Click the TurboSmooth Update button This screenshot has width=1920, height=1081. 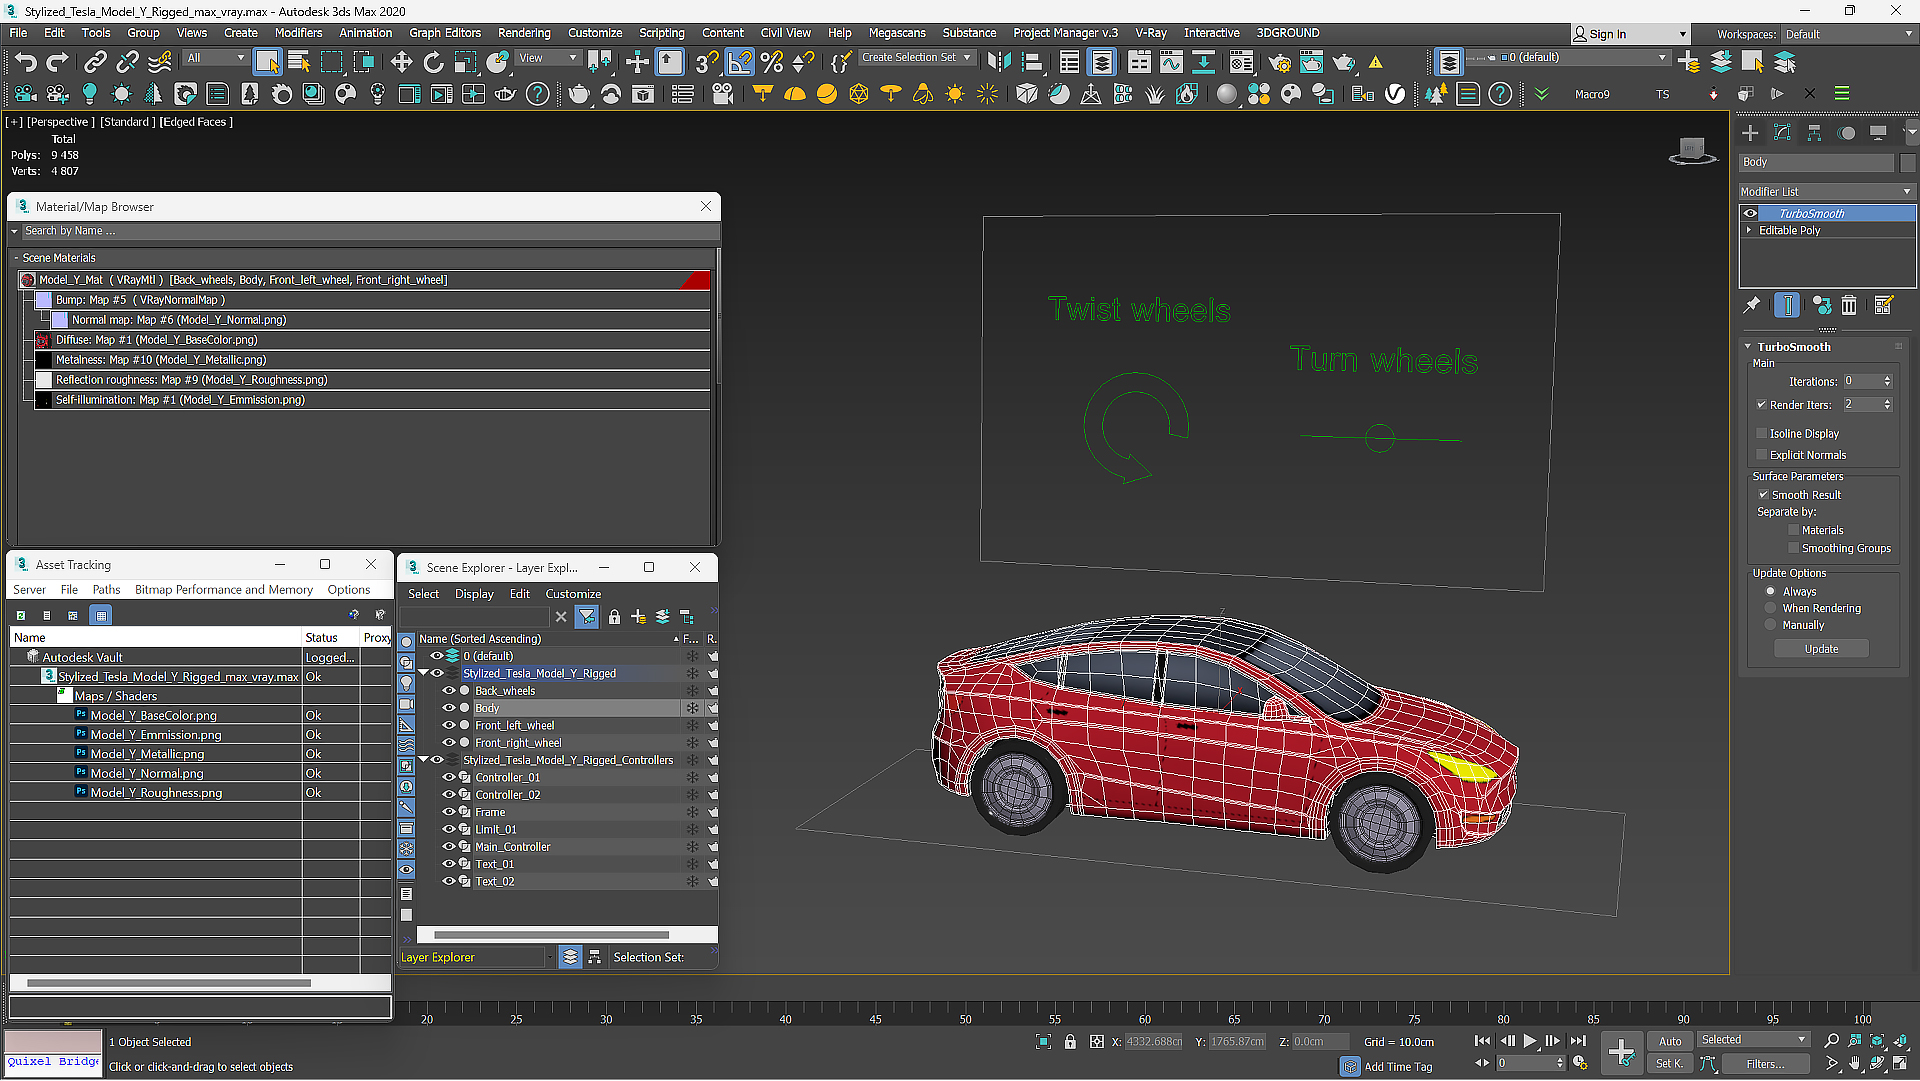tap(1821, 649)
